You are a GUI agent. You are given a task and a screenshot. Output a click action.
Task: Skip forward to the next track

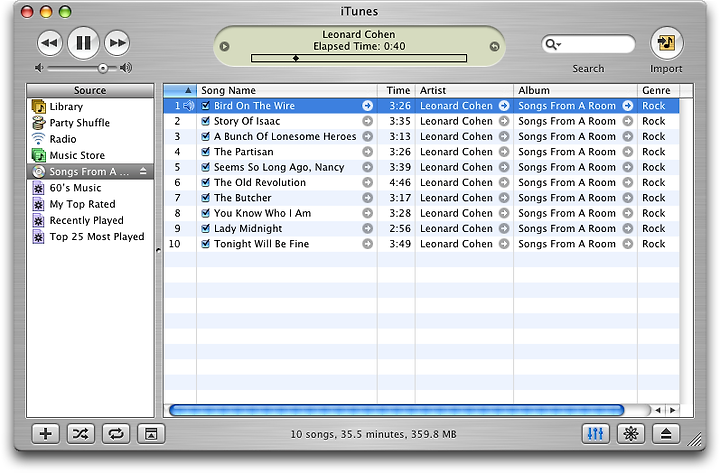click(117, 43)
